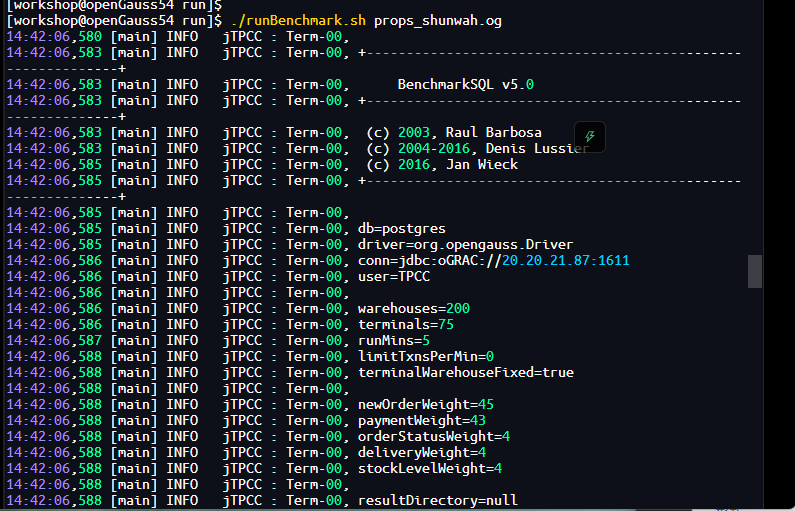This screenshot has height=511, width=795.
Task: Click the db=postgres setting
Action: pyautogui.click(x=402, y=229)
